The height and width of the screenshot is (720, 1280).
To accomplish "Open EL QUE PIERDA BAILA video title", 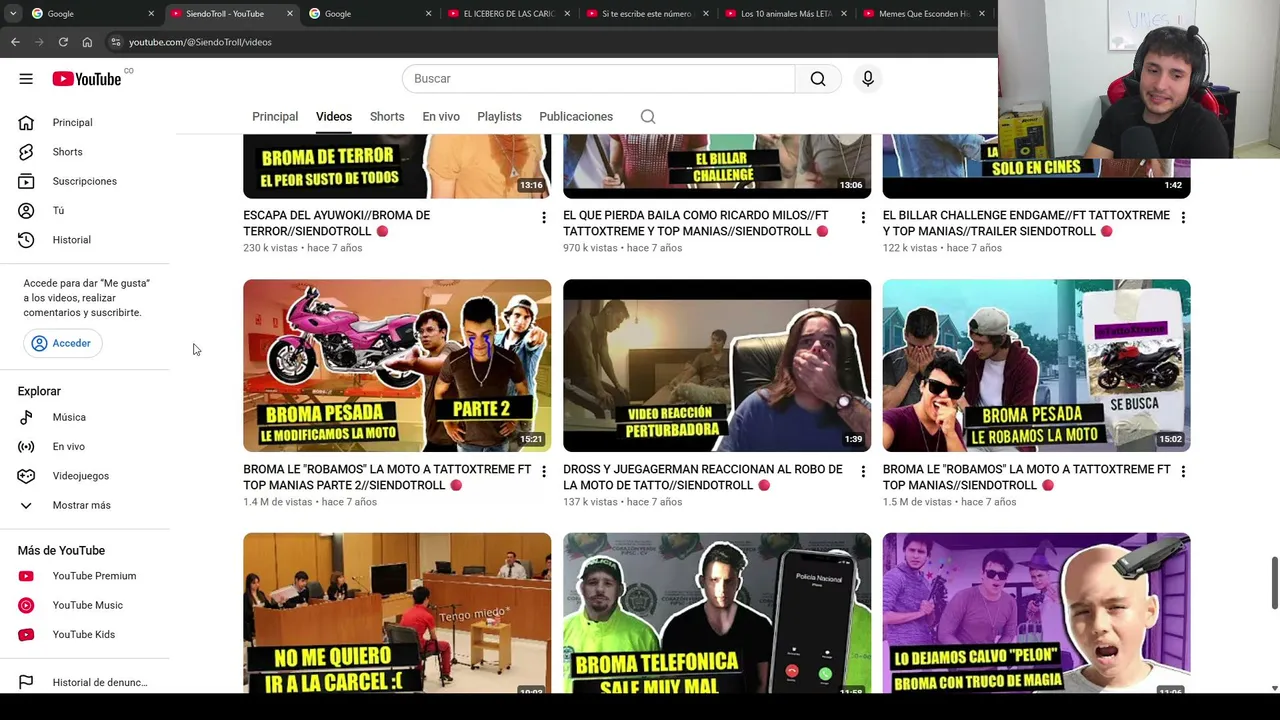I will [x=696, y=223].
